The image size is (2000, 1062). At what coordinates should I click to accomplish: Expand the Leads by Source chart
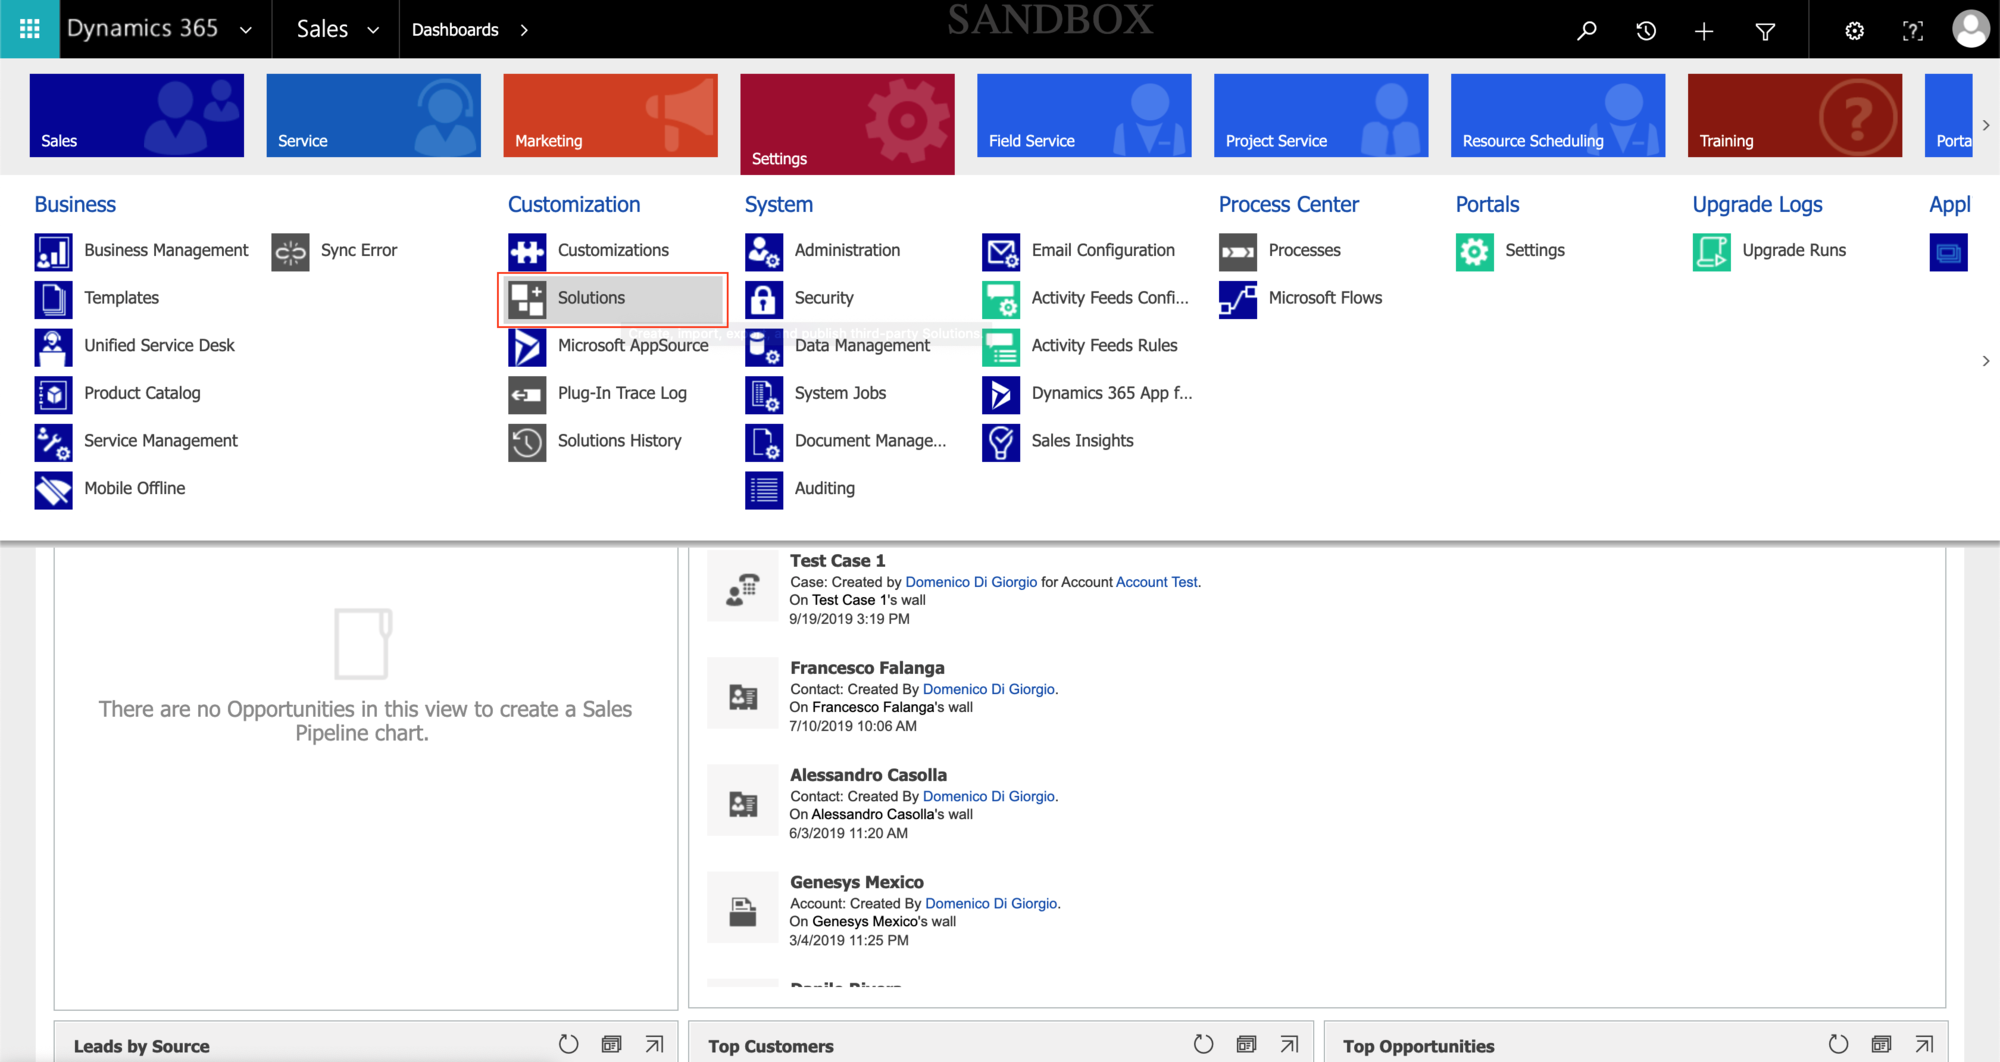654,1044
